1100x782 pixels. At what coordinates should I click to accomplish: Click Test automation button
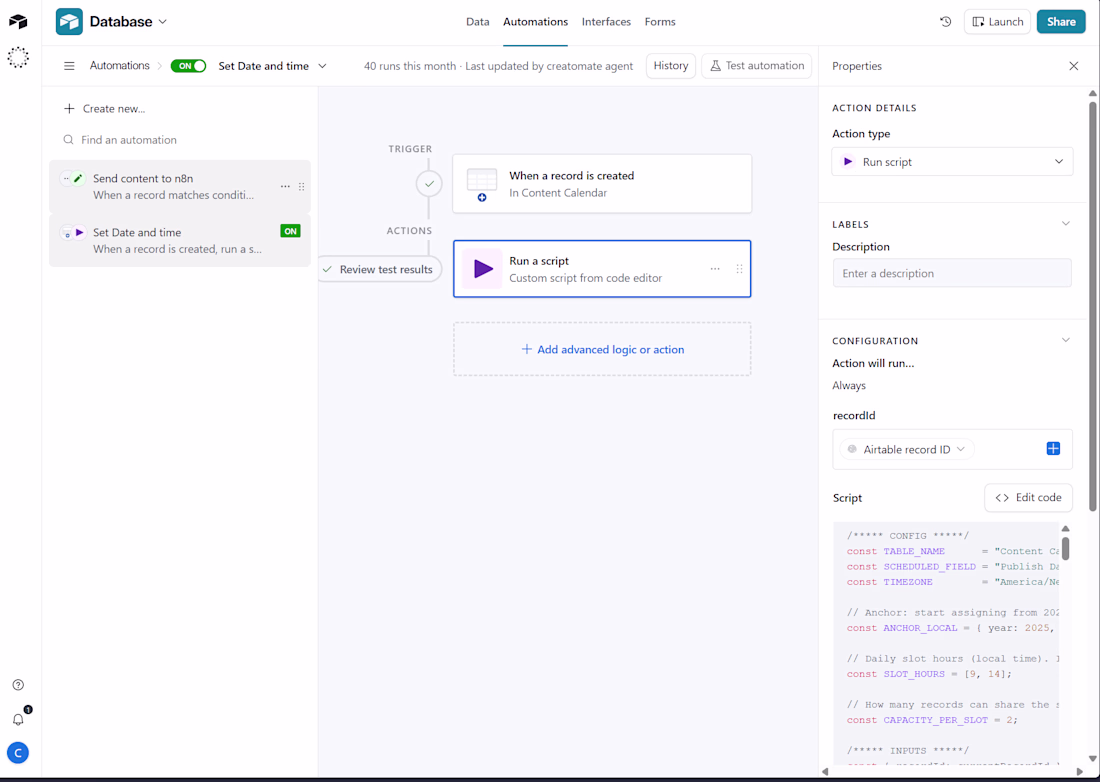[x=756, y=65]
